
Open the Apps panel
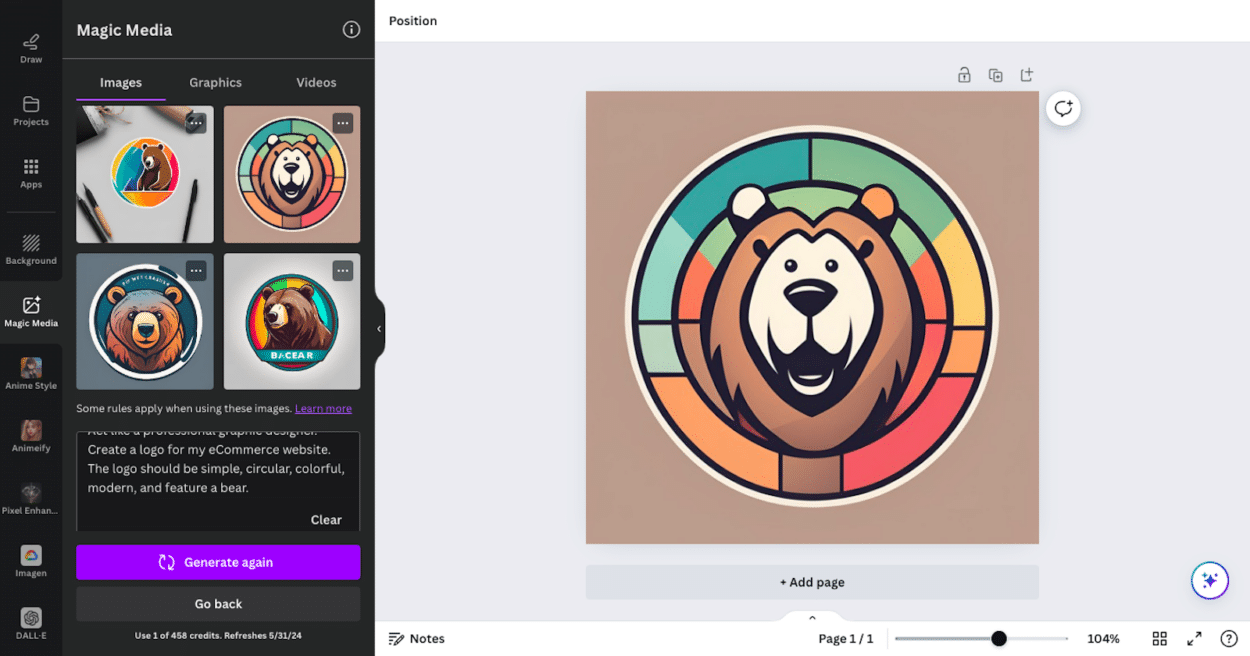pos(30,170)
